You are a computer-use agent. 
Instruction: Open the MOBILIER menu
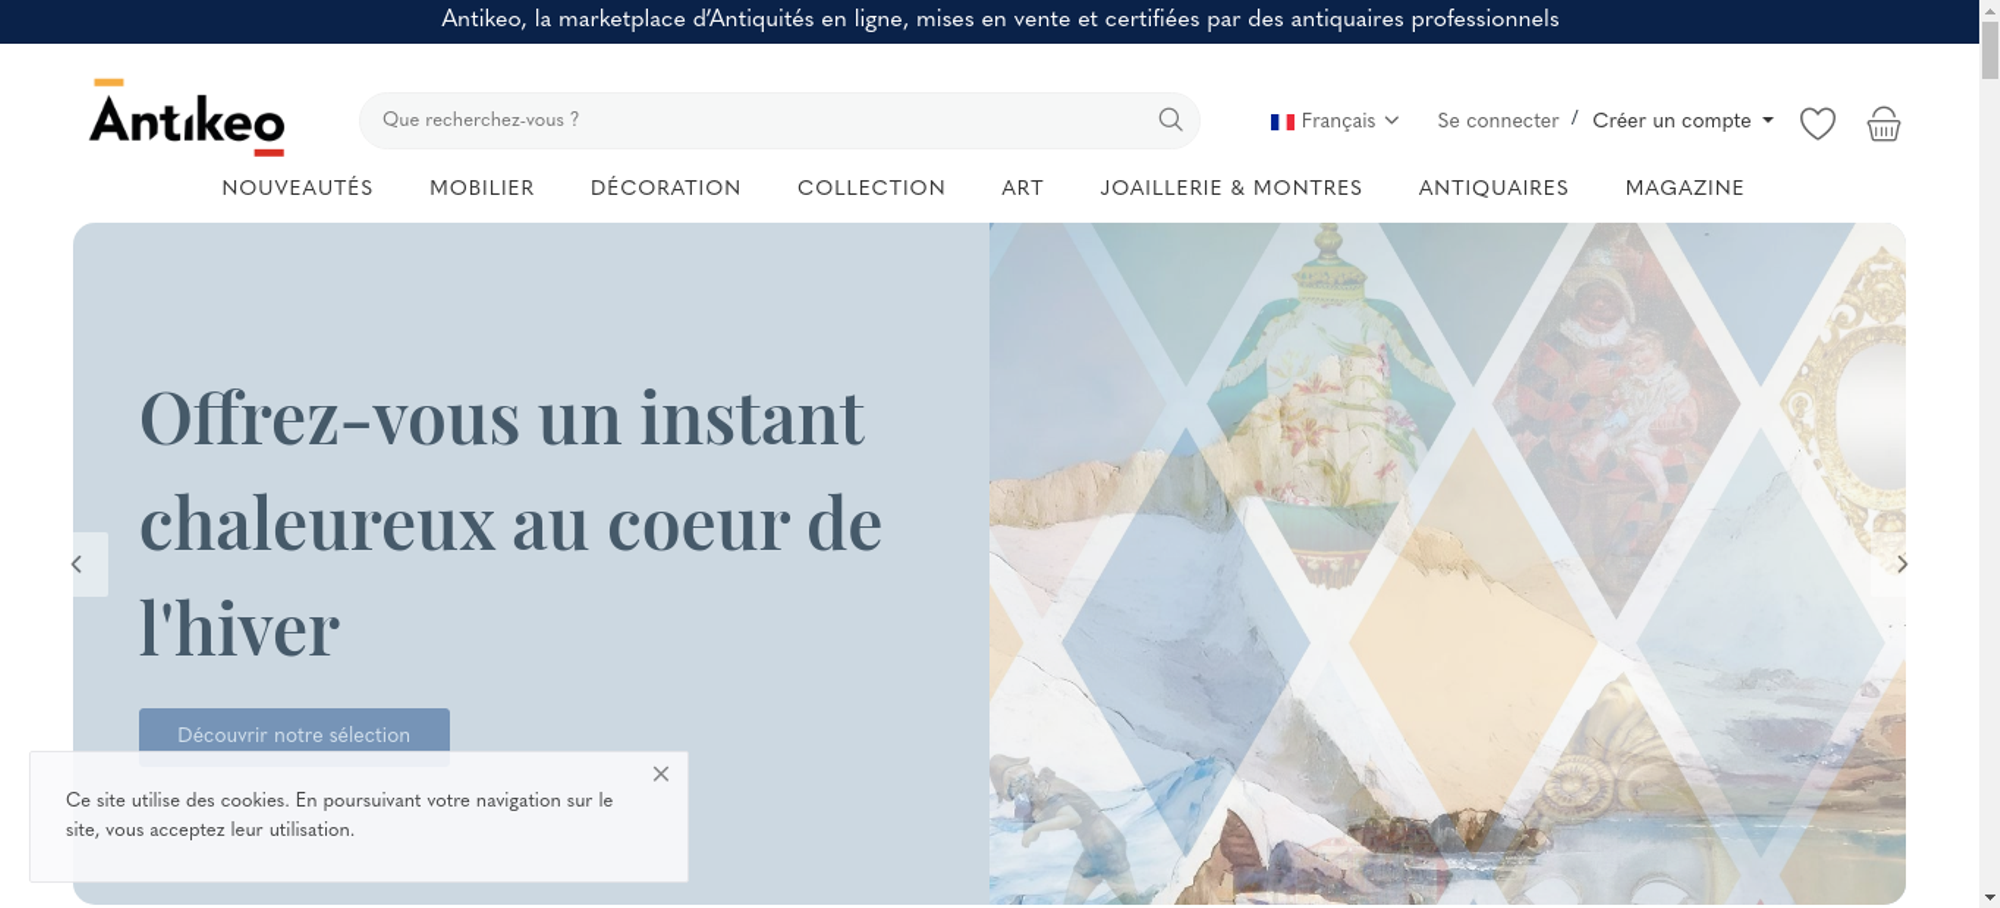[482, 188]
